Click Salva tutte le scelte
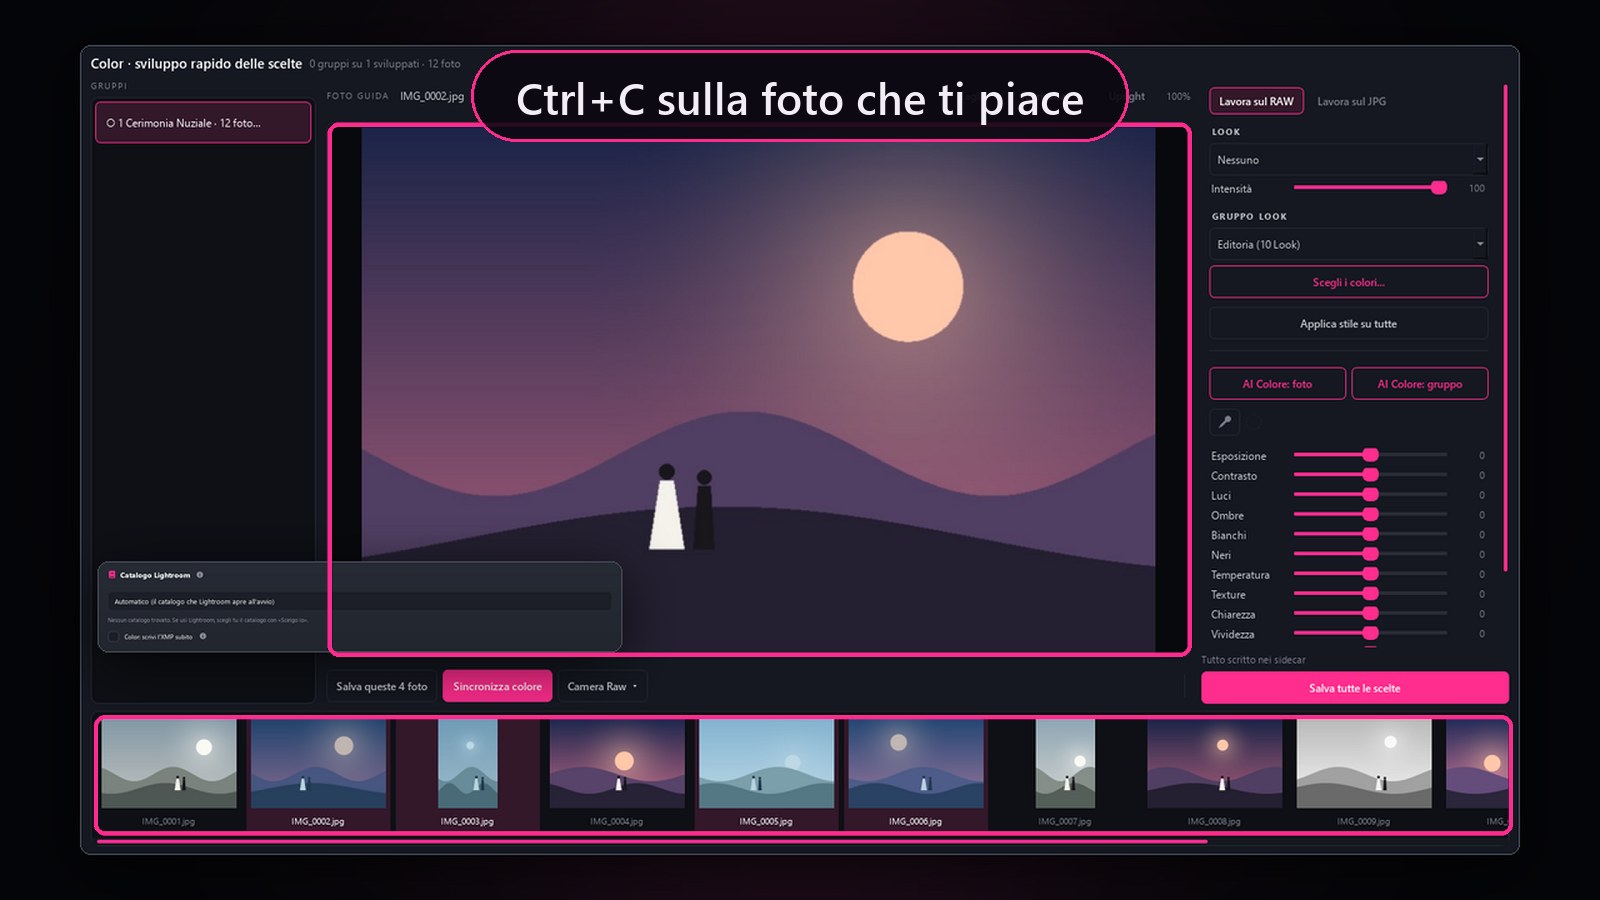1600x900 pixels. [1354, 688]
